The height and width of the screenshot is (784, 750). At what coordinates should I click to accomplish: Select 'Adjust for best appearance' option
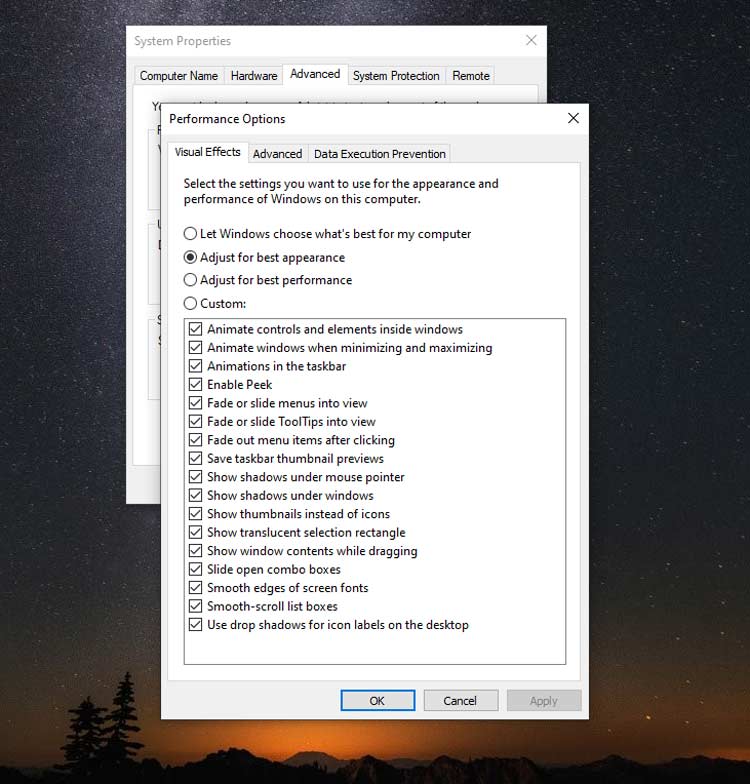click(x=191, y=257)
